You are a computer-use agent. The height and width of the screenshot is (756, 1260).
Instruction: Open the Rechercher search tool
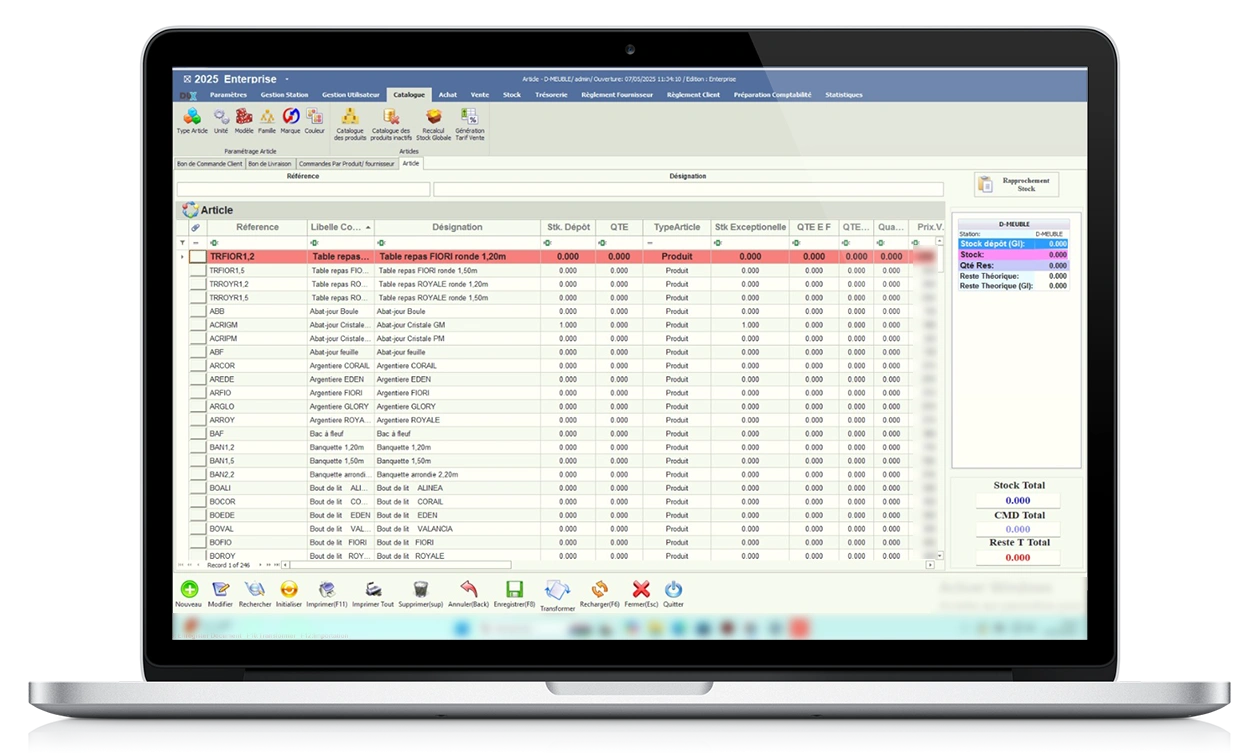[255, 590]
